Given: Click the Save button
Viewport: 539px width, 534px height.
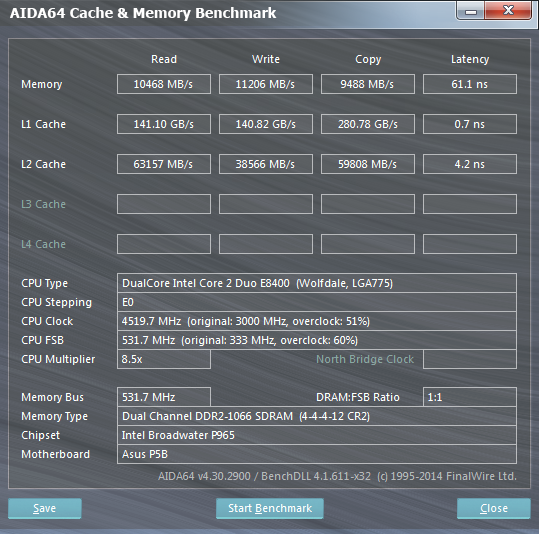Looking at the screenshot, I should point(45,508).
